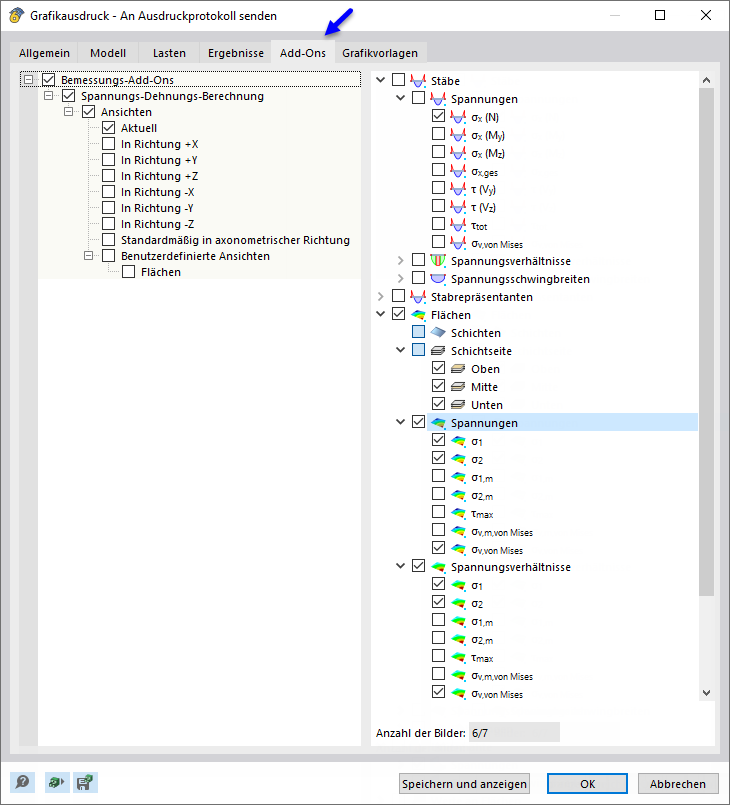Click the Spannungsverhältnisse icon under Stäbe

pos(438,261)
